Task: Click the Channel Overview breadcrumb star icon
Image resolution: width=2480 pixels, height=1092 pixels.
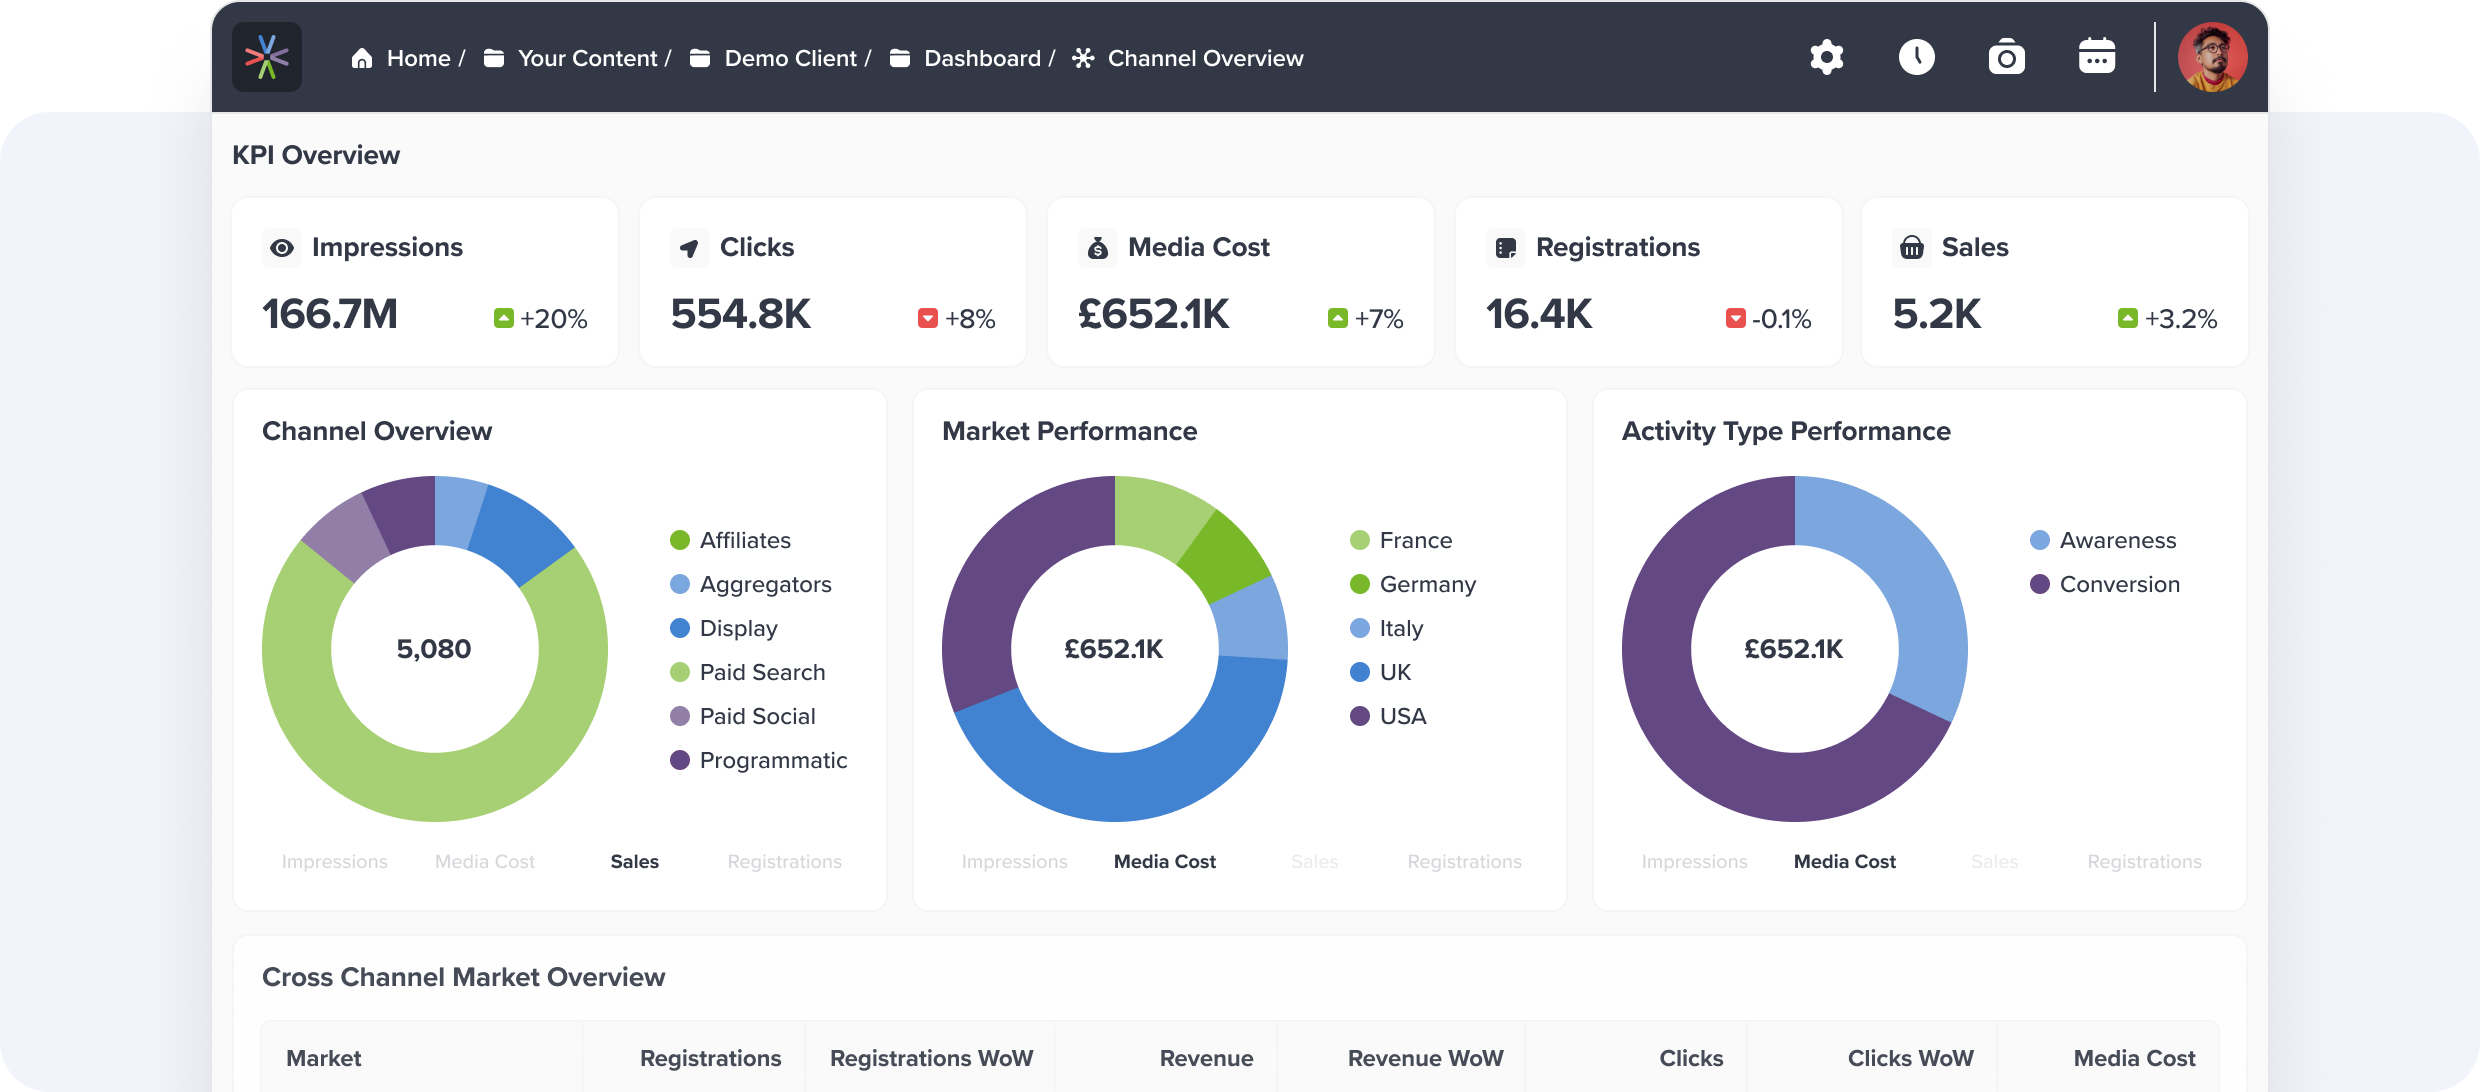Action: 1083,58
